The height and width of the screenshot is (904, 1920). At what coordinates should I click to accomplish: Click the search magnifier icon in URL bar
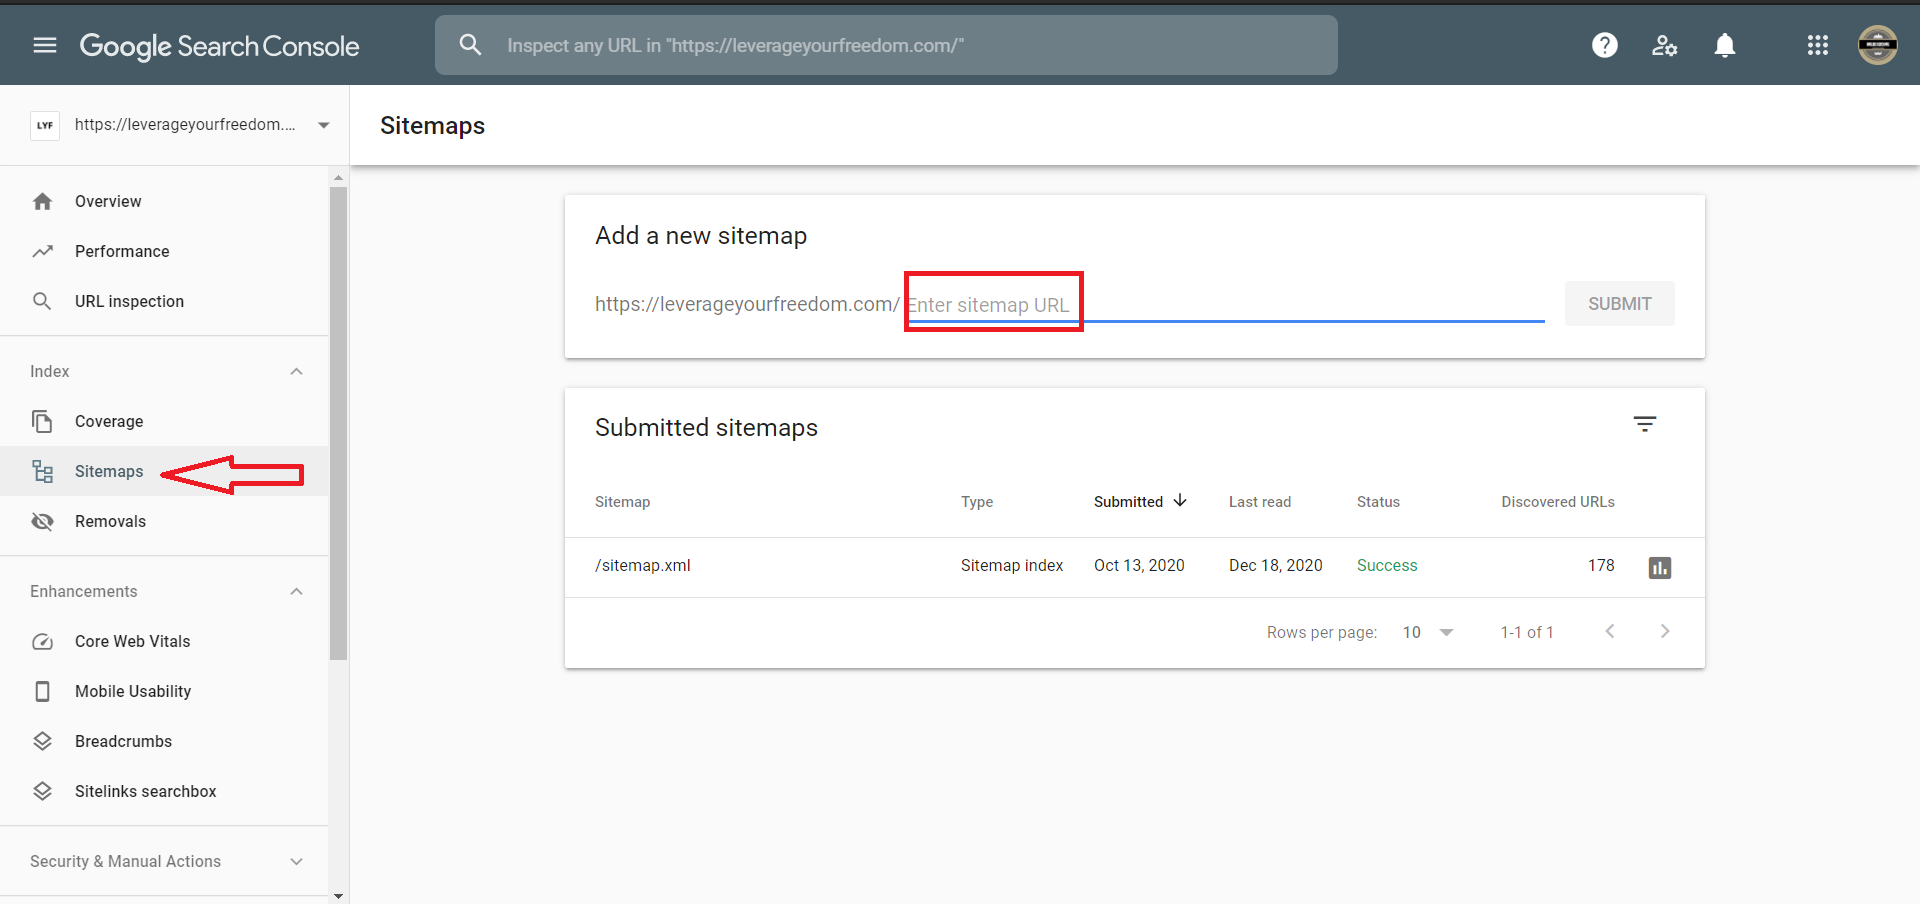pyautogui.click(x=470, y=45)
